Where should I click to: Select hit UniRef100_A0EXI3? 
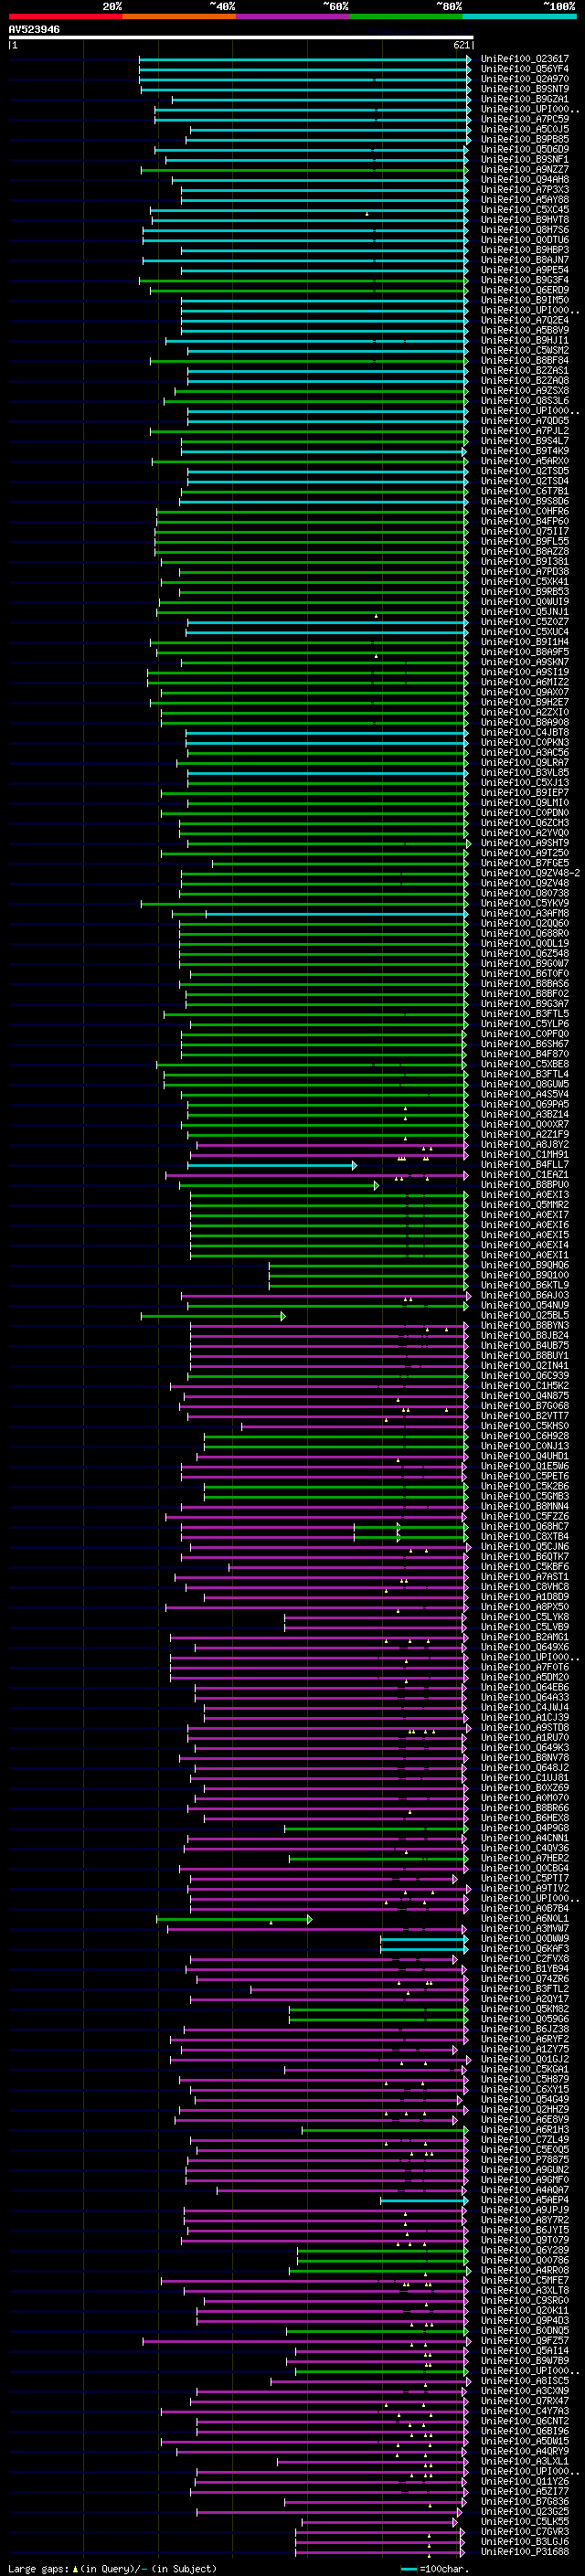[525, 1195]
